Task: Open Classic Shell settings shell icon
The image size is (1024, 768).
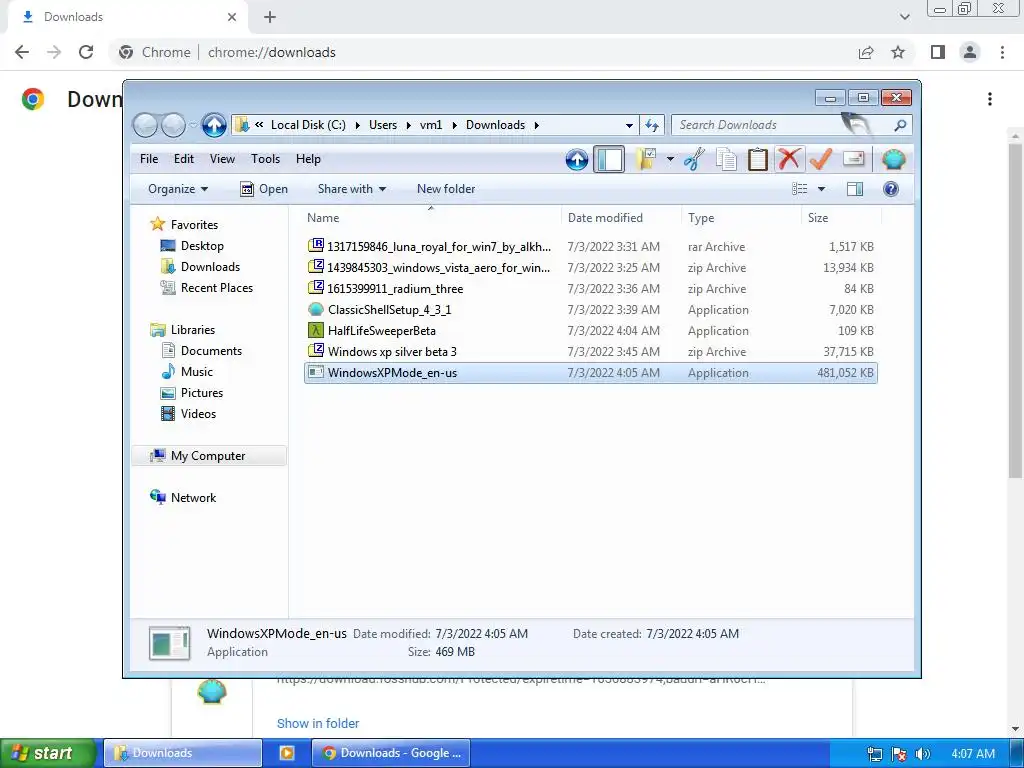Action: point(893,159)
